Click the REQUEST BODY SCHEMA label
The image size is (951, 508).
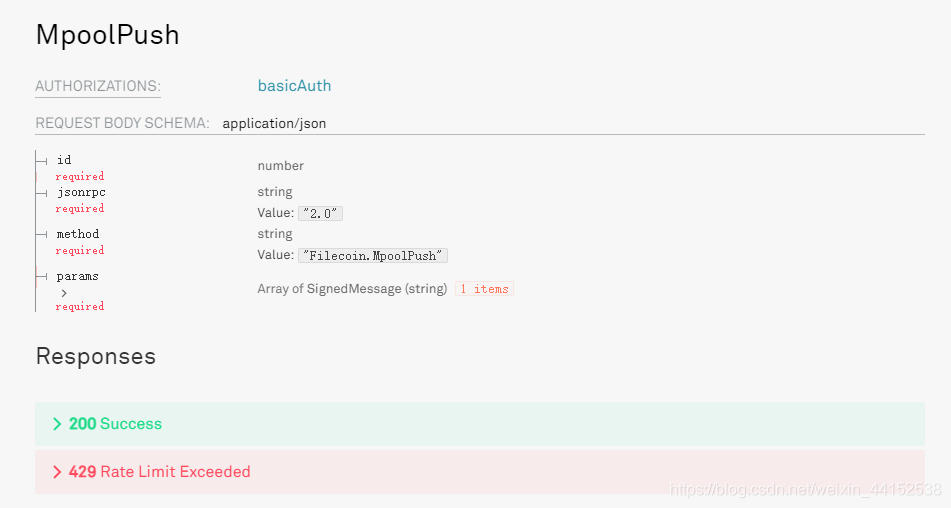(122, 123)
